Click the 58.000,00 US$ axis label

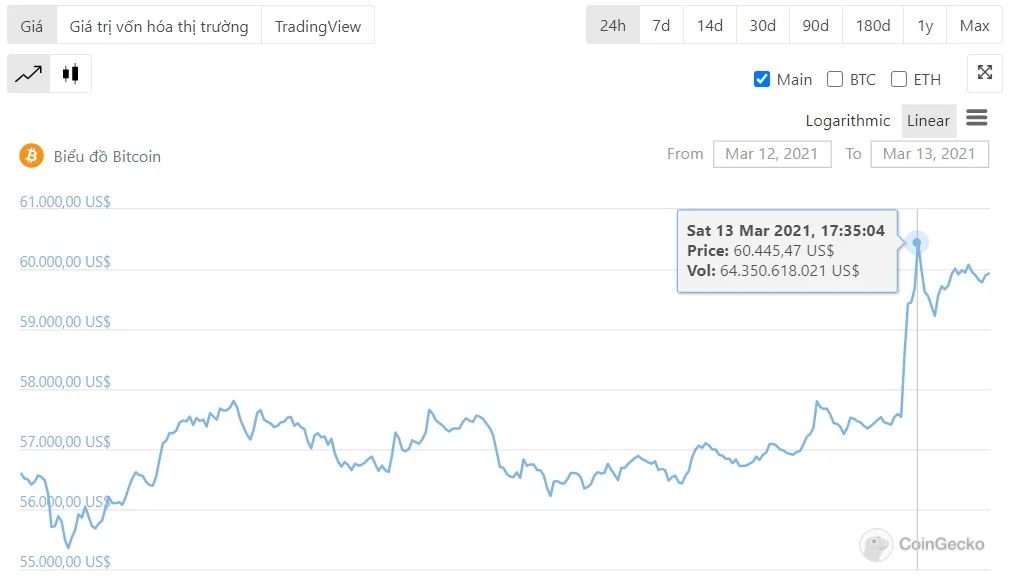65,381
